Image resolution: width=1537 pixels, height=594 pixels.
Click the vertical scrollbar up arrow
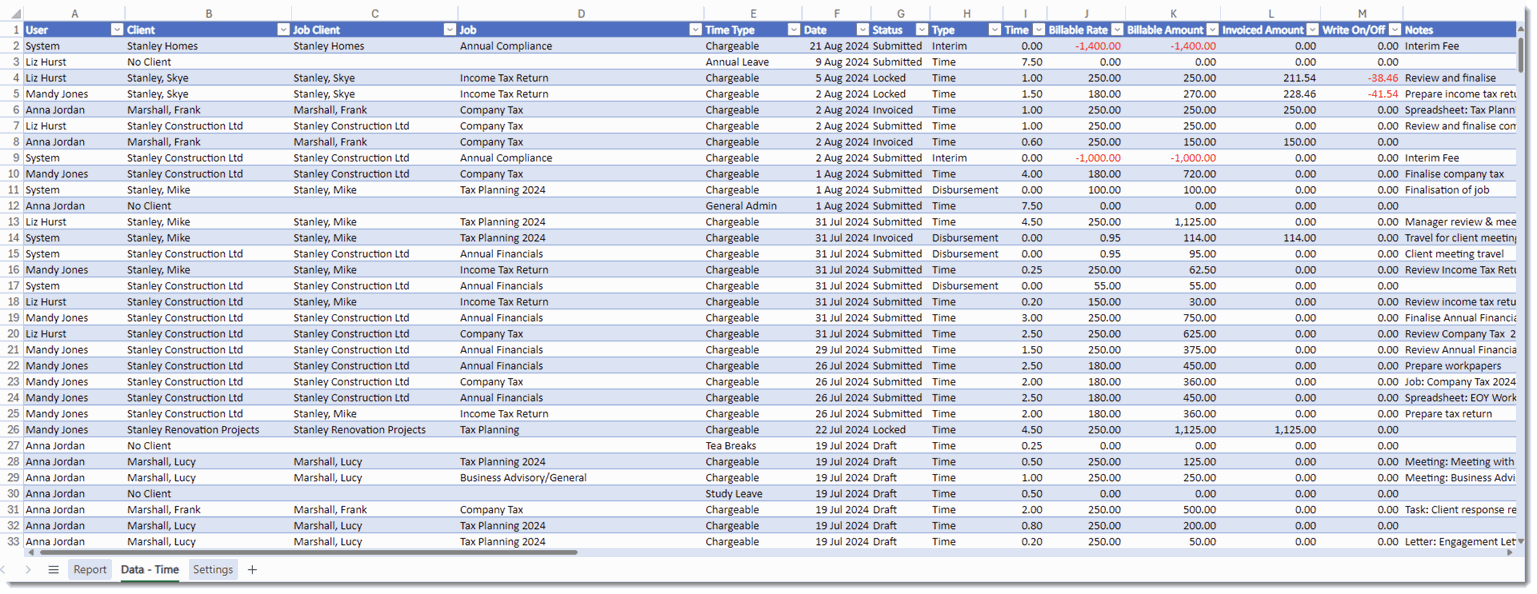(x=1521, y=30)
